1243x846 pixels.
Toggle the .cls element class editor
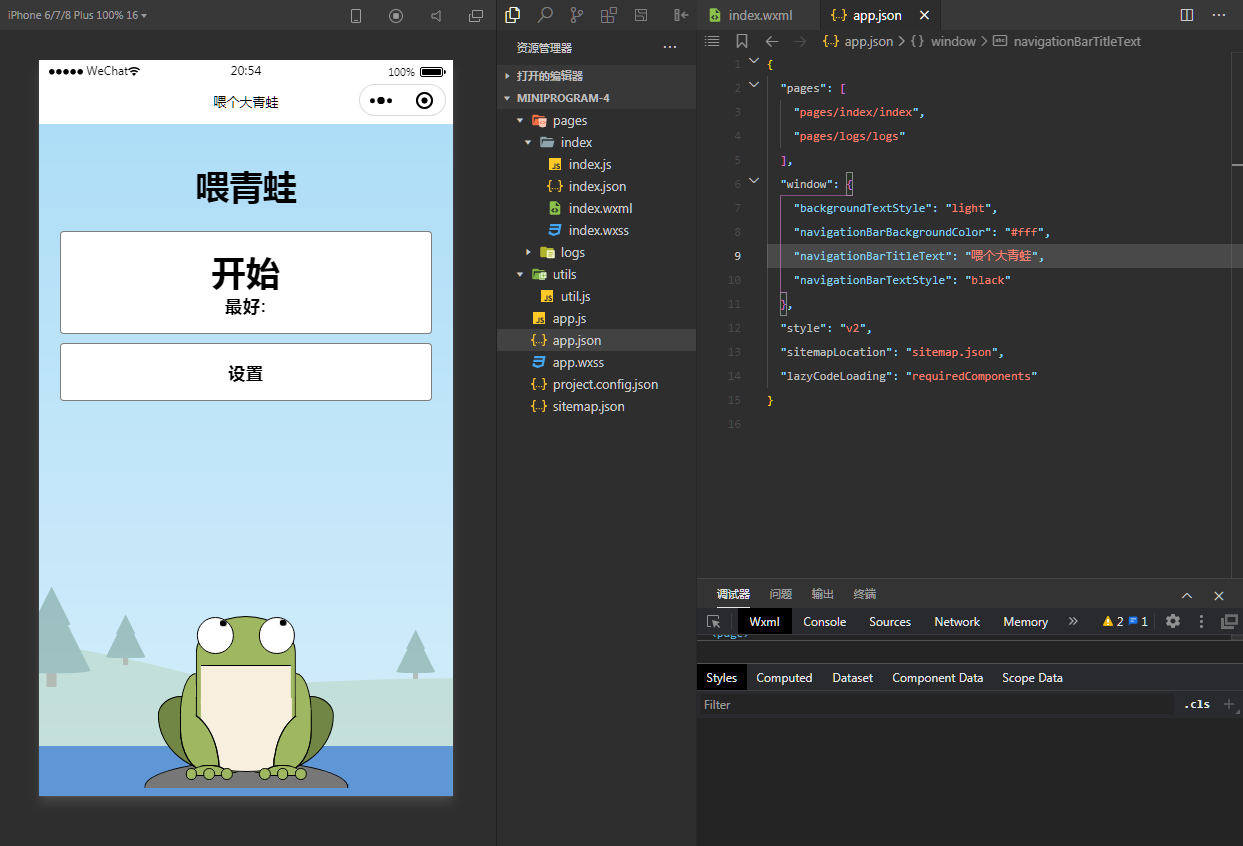pyautogui.click(x=1196, y=704)
